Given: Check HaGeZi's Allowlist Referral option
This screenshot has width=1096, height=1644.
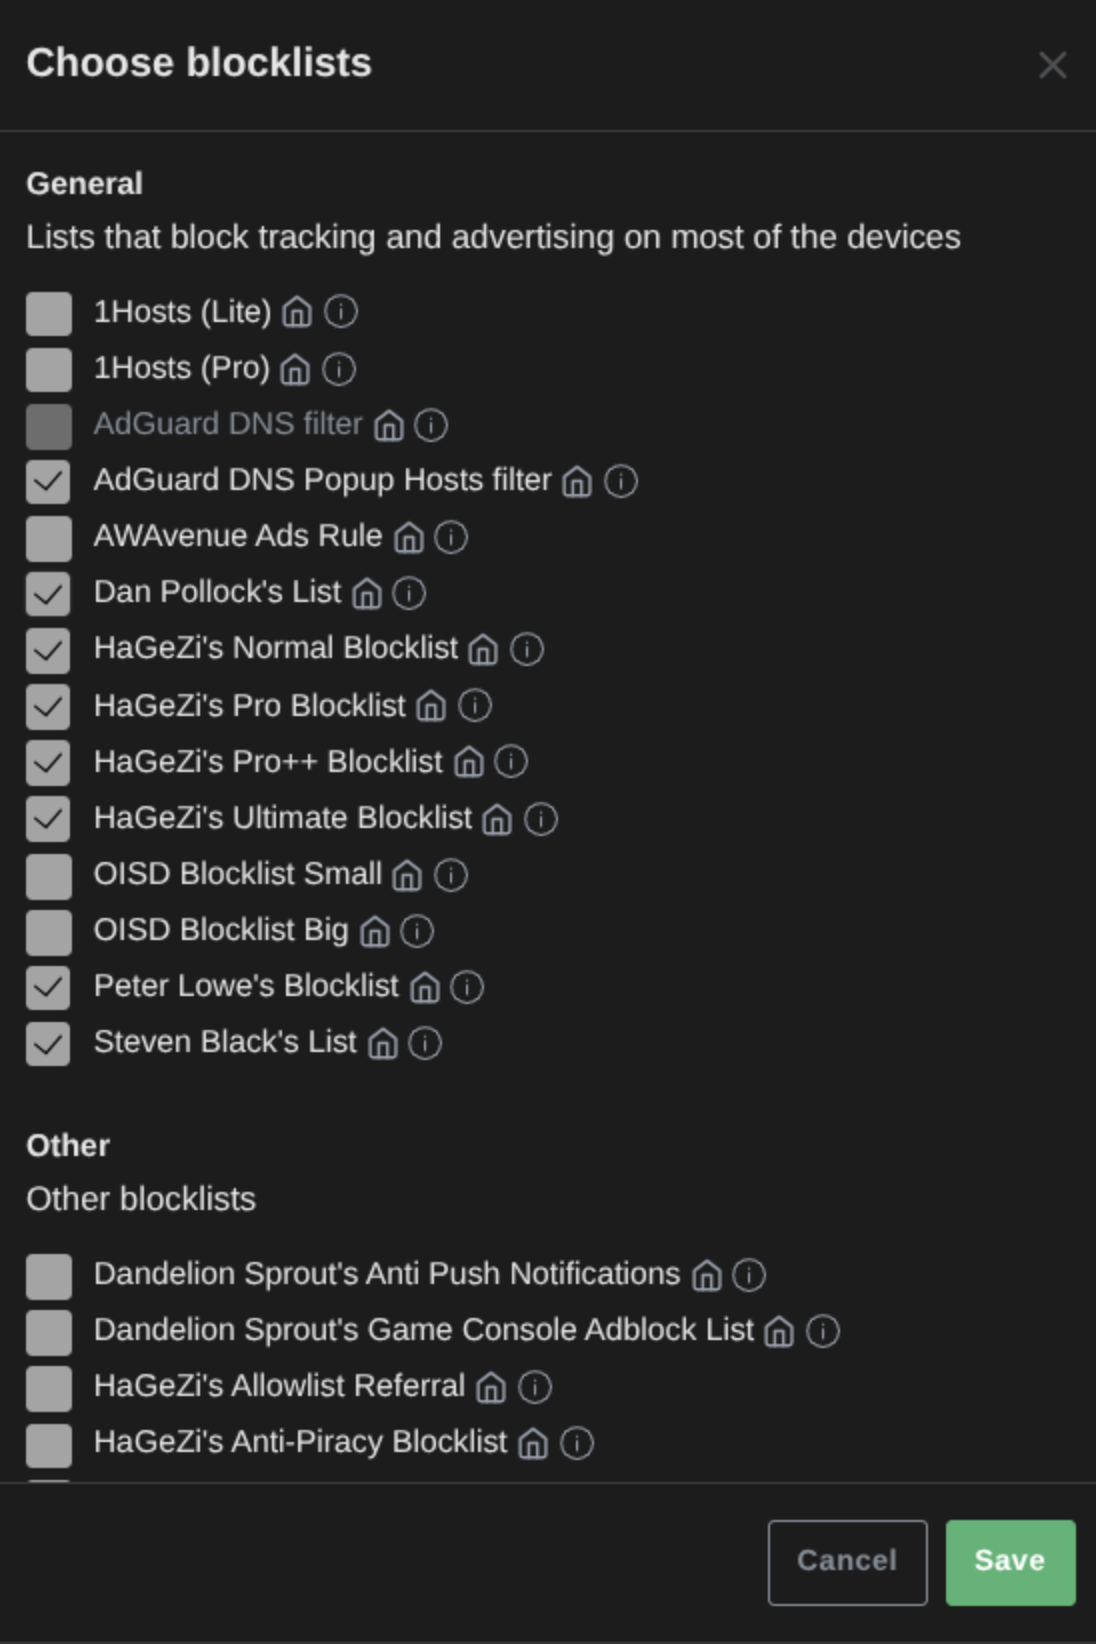Looking at the screenshot, I should (47, 1386).
